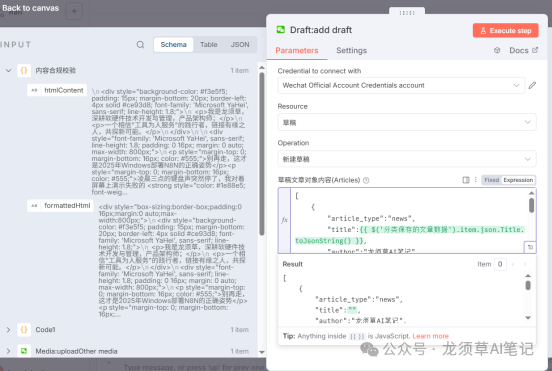Click the Result panel vertical scrollbar
The height and width of the screenshot is (371, 552).
point(528,285)
